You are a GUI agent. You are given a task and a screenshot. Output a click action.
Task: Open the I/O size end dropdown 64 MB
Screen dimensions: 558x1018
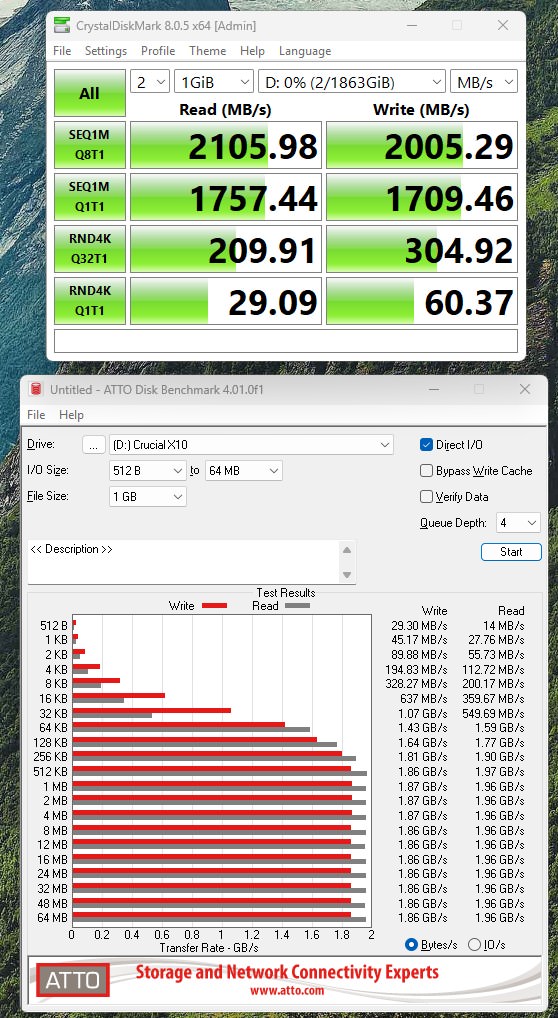[x=244, y=471]
